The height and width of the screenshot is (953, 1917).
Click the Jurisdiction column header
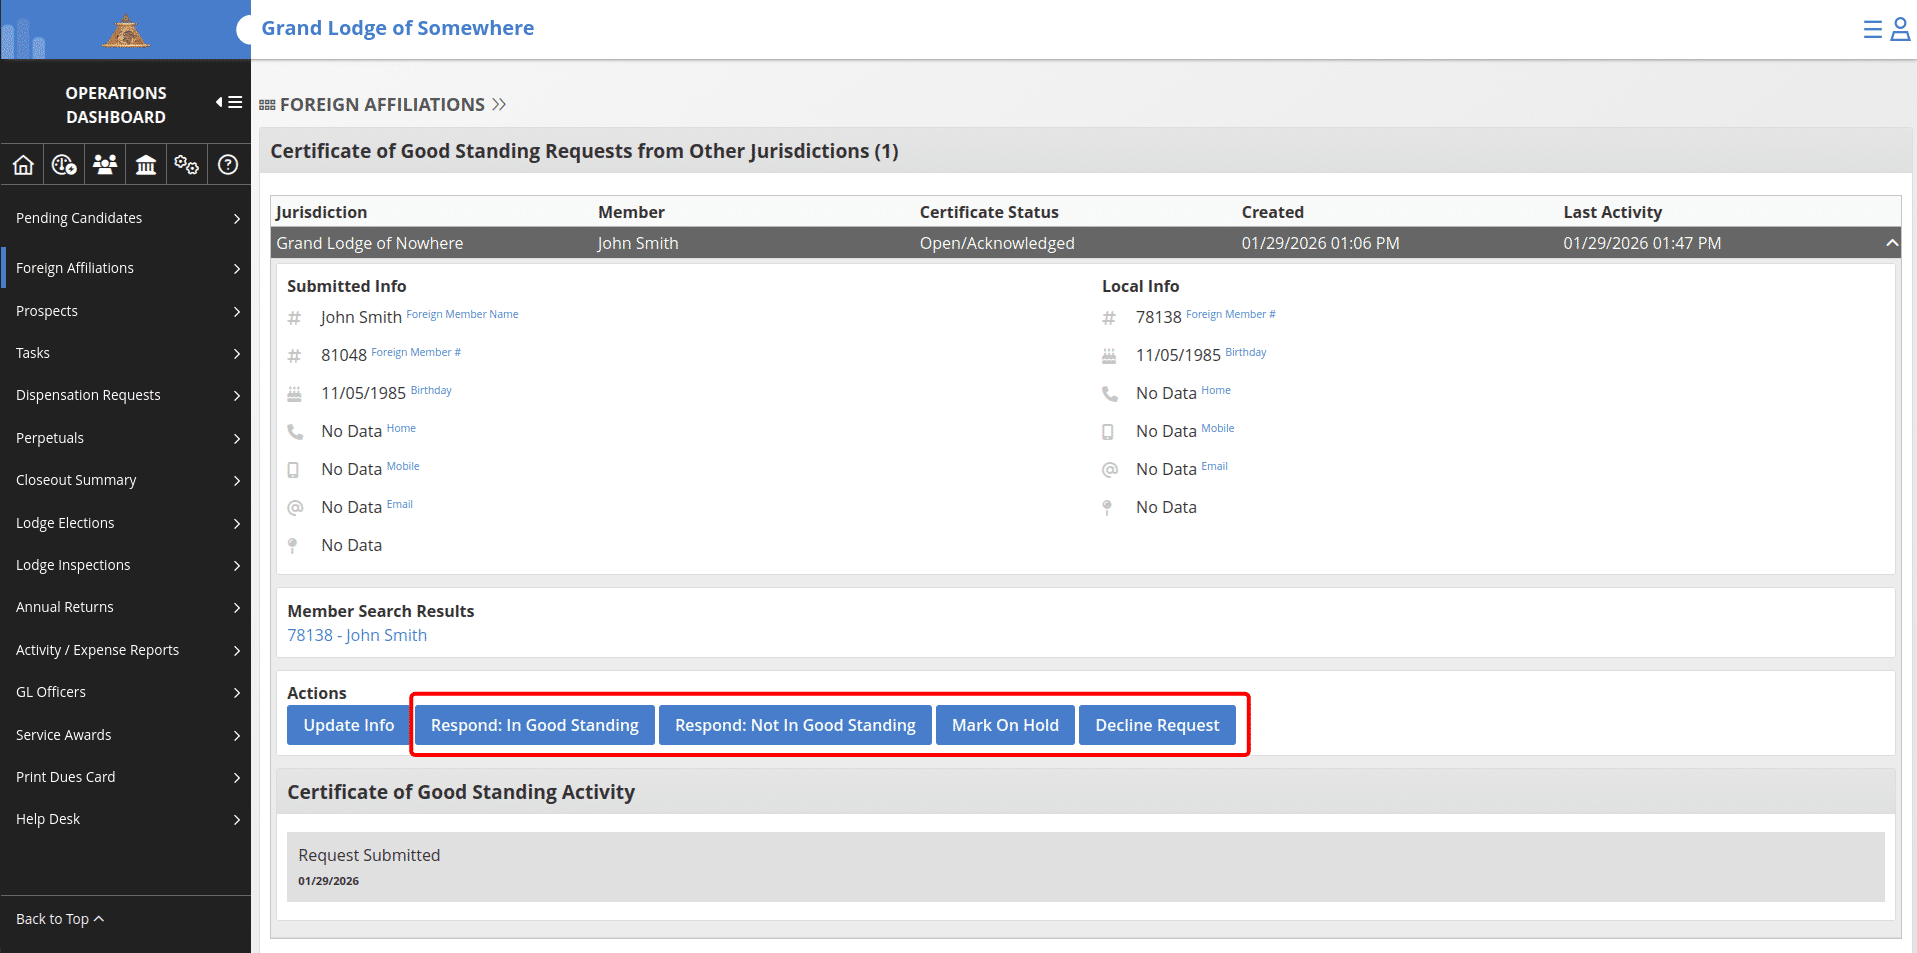322,212
